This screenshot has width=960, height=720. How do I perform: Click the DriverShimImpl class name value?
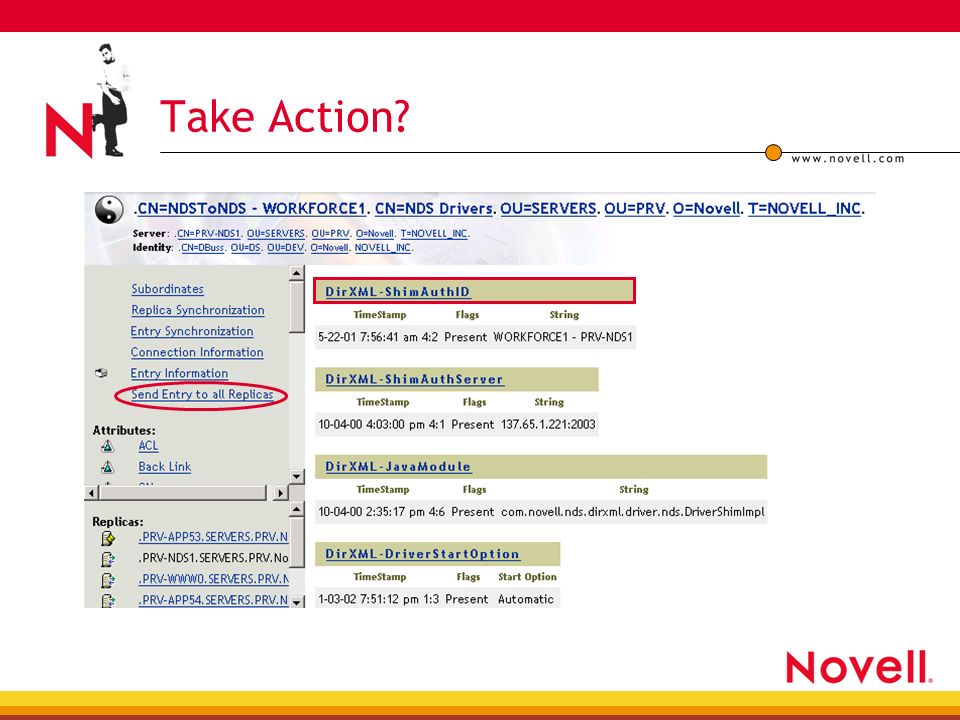point(632,512)
